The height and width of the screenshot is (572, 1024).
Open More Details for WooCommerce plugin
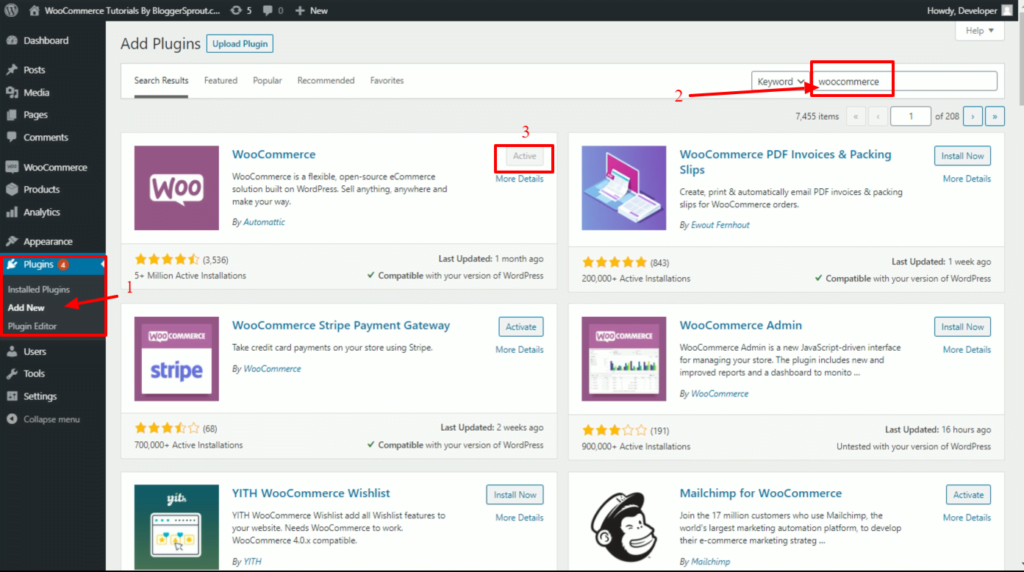(519, 179)
